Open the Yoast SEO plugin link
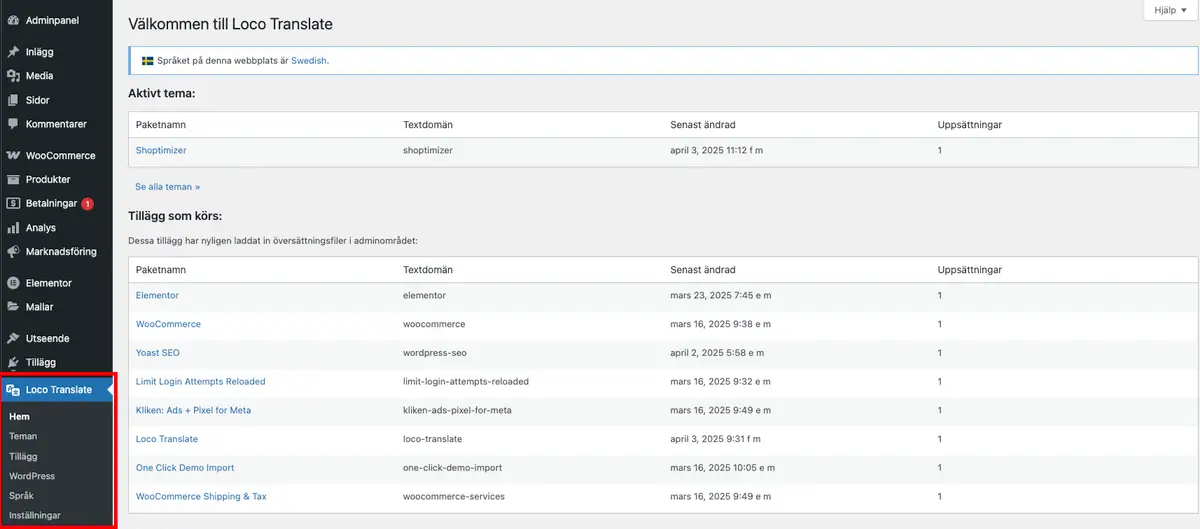This screenshot has width=1200, height=529. 158,353
